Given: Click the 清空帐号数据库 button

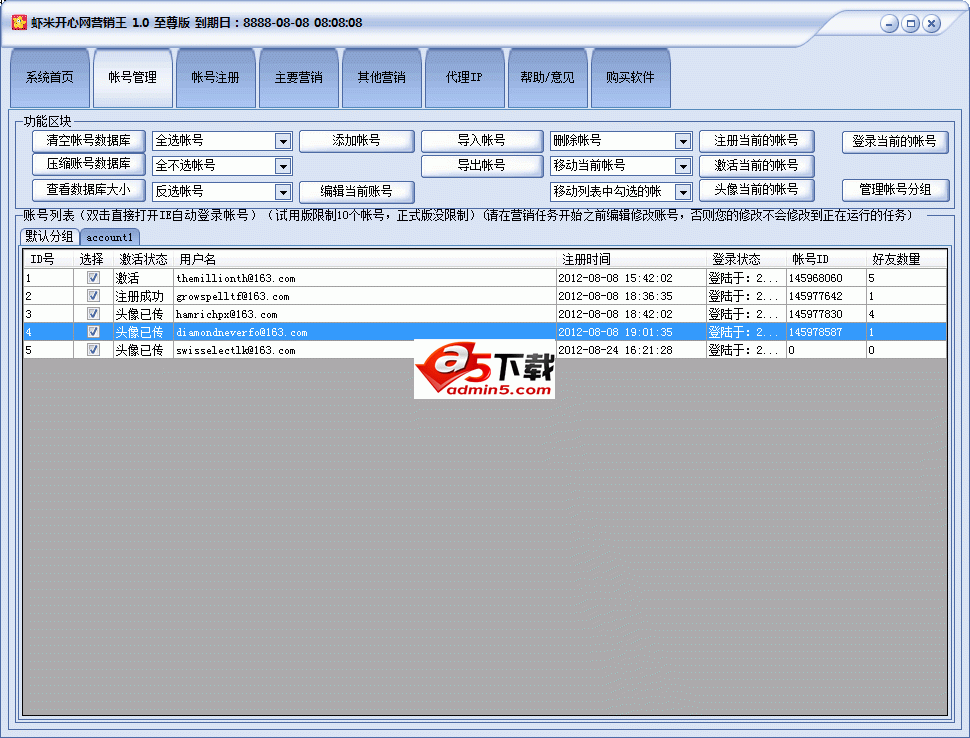Looking at the screenshot, I should [88, 141].
